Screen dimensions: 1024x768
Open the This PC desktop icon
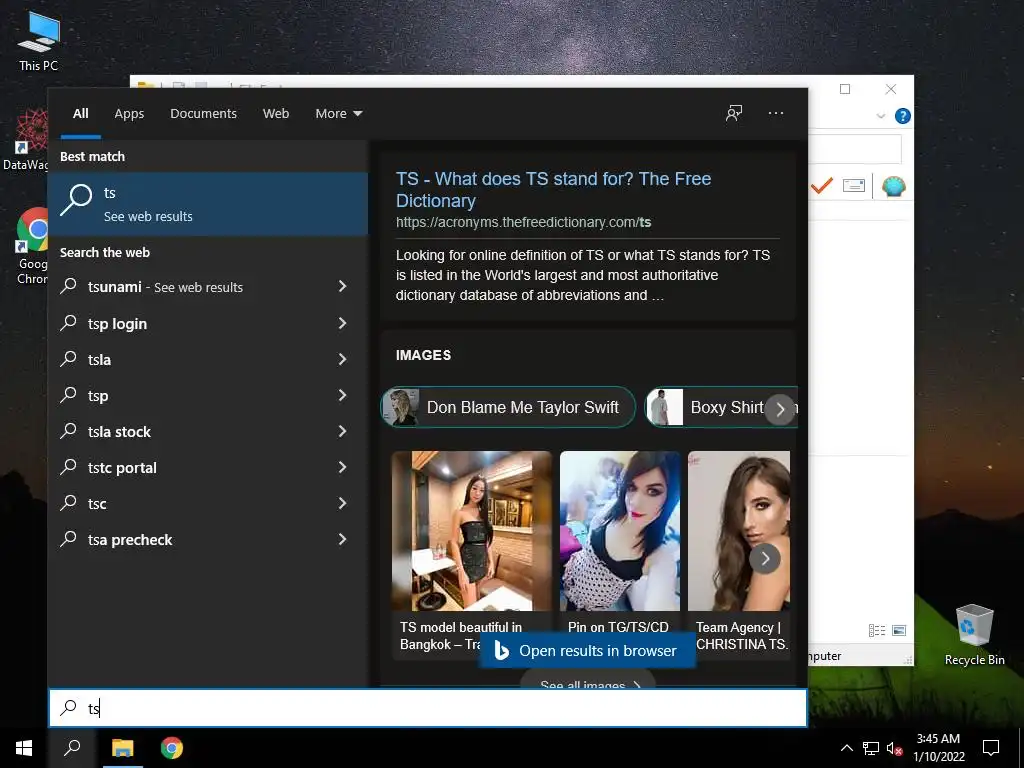coord(38,42)
